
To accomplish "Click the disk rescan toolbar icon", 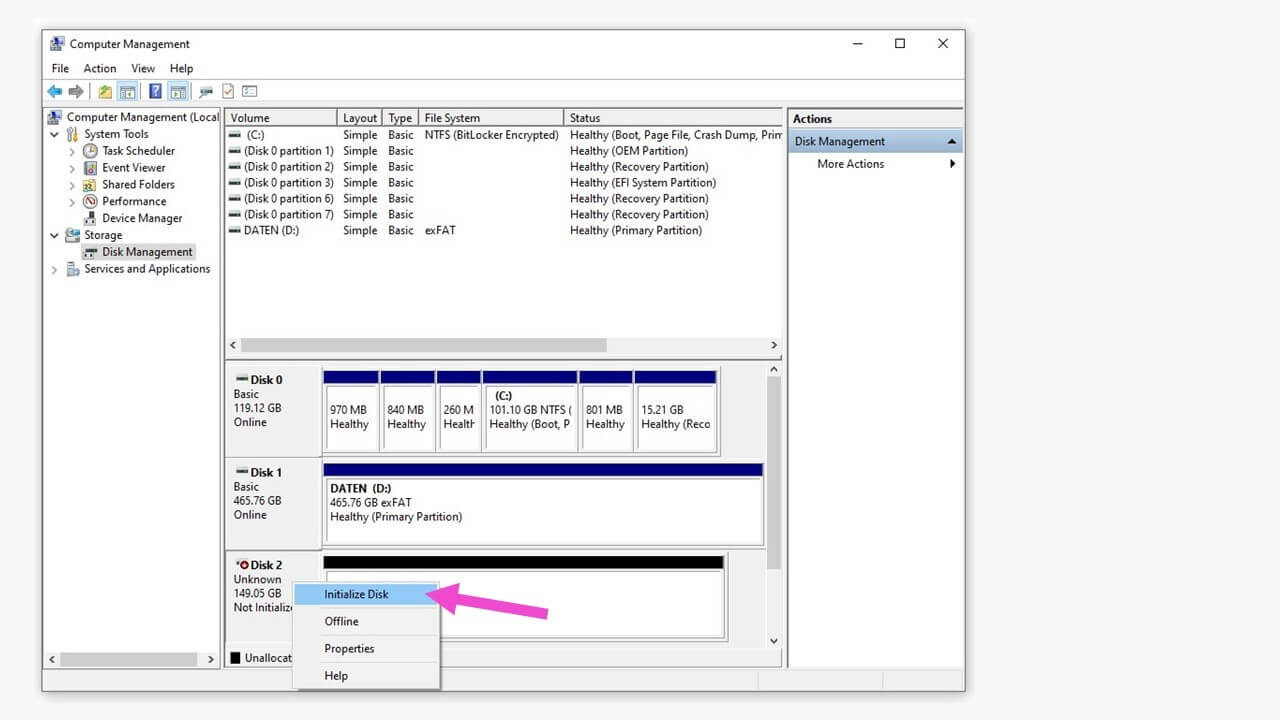I will click(206, 91).
